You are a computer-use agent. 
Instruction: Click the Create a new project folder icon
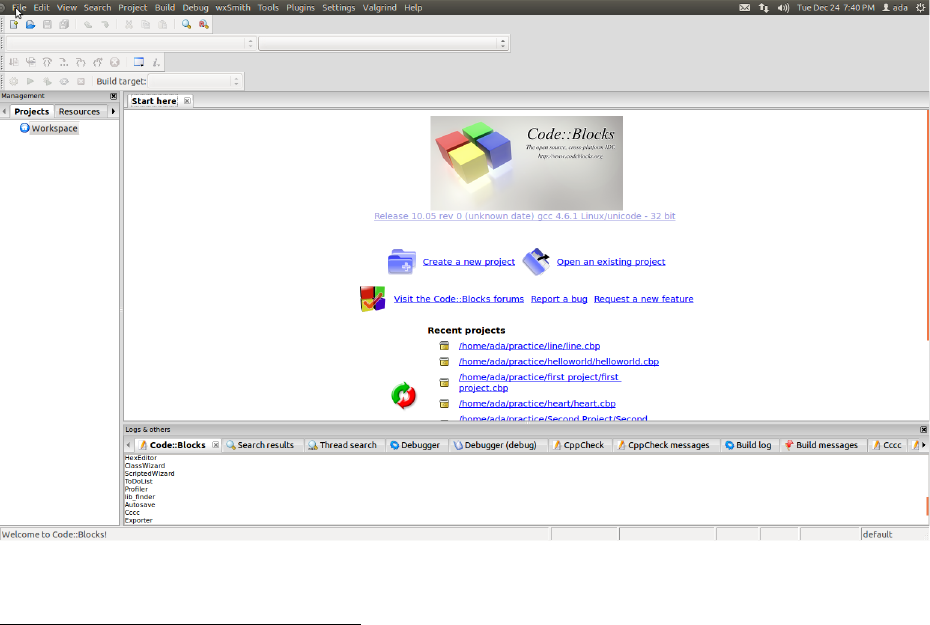pyautogui.click(x=402, y=262)
